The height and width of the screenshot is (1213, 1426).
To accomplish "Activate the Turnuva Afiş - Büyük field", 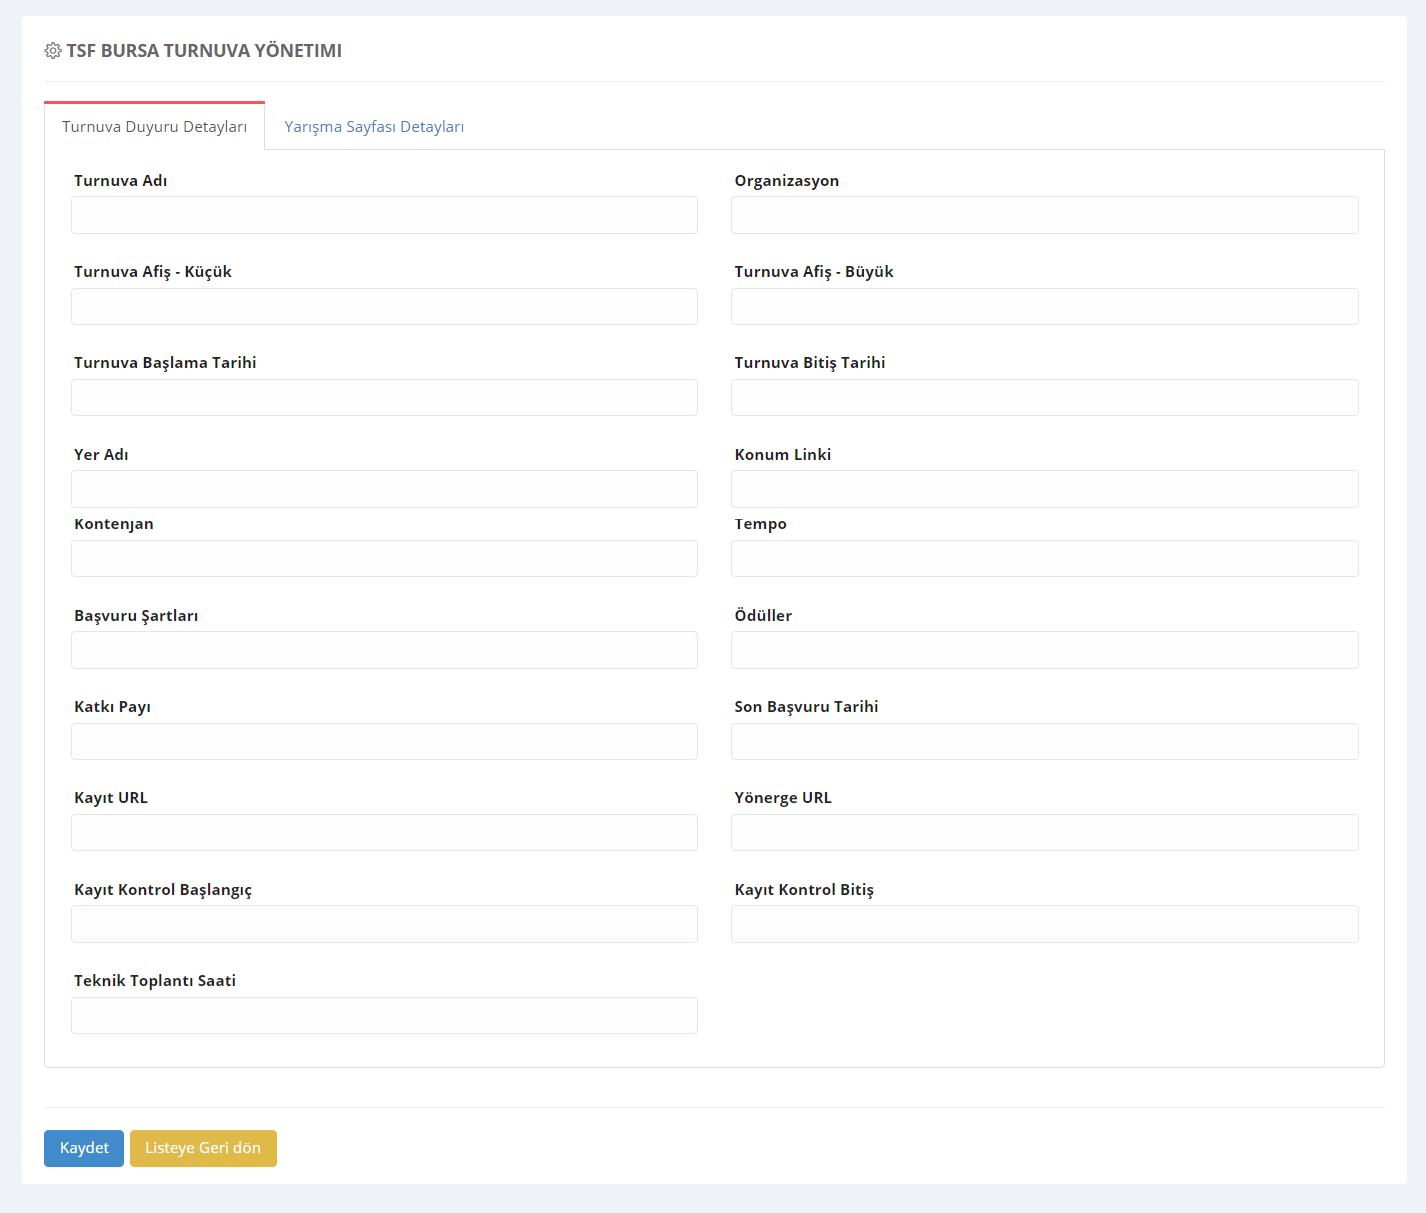I will click(1044, 307).
